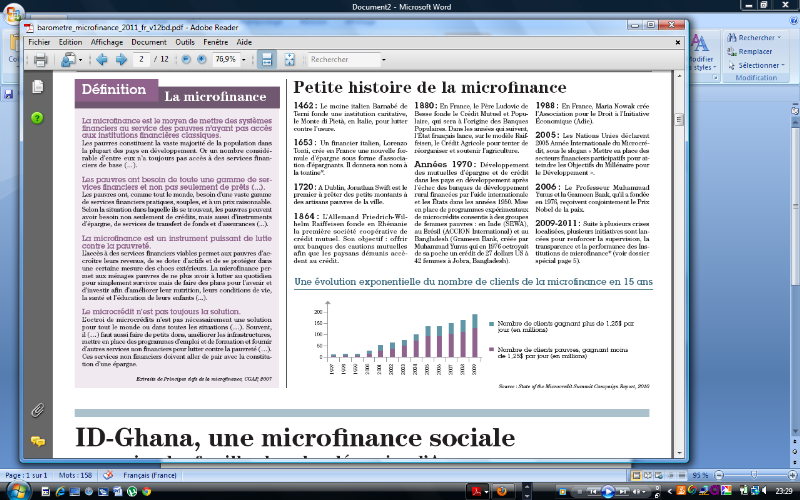Click the scroll up arrow of the PDF
This screenshot has height=500, width=800.
point(679,76)
